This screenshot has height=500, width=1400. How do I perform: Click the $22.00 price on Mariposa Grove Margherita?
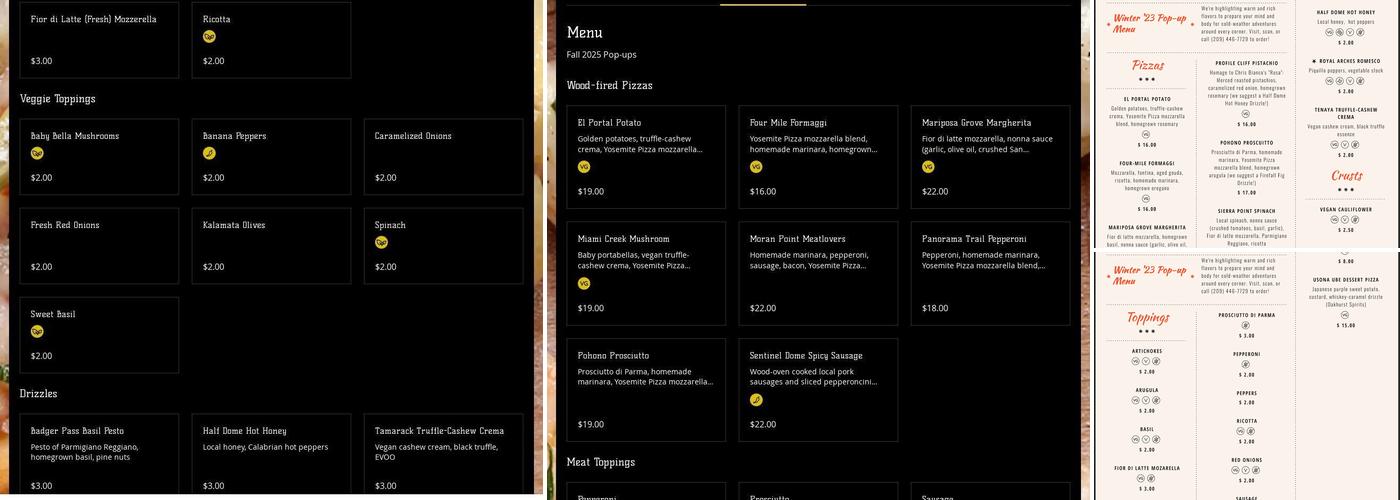935,192
